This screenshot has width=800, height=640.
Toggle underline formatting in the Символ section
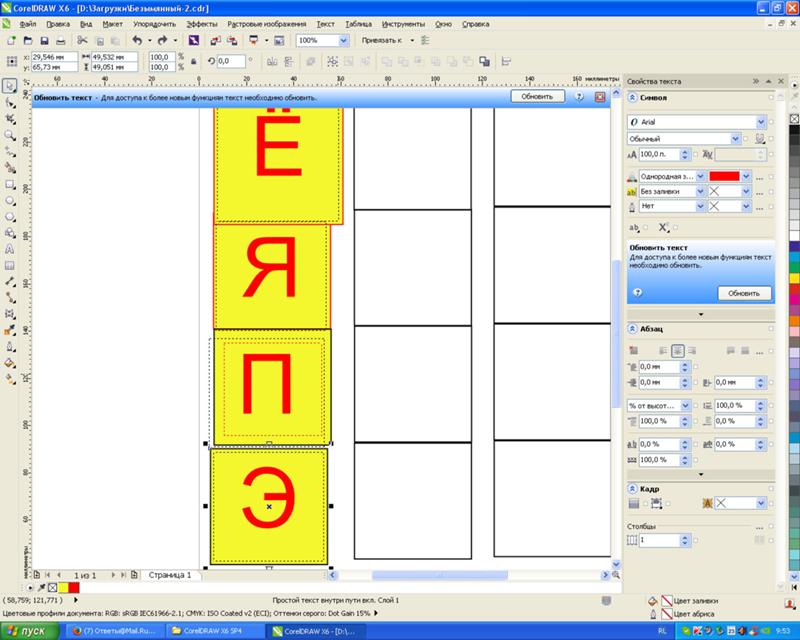(634, 226)
